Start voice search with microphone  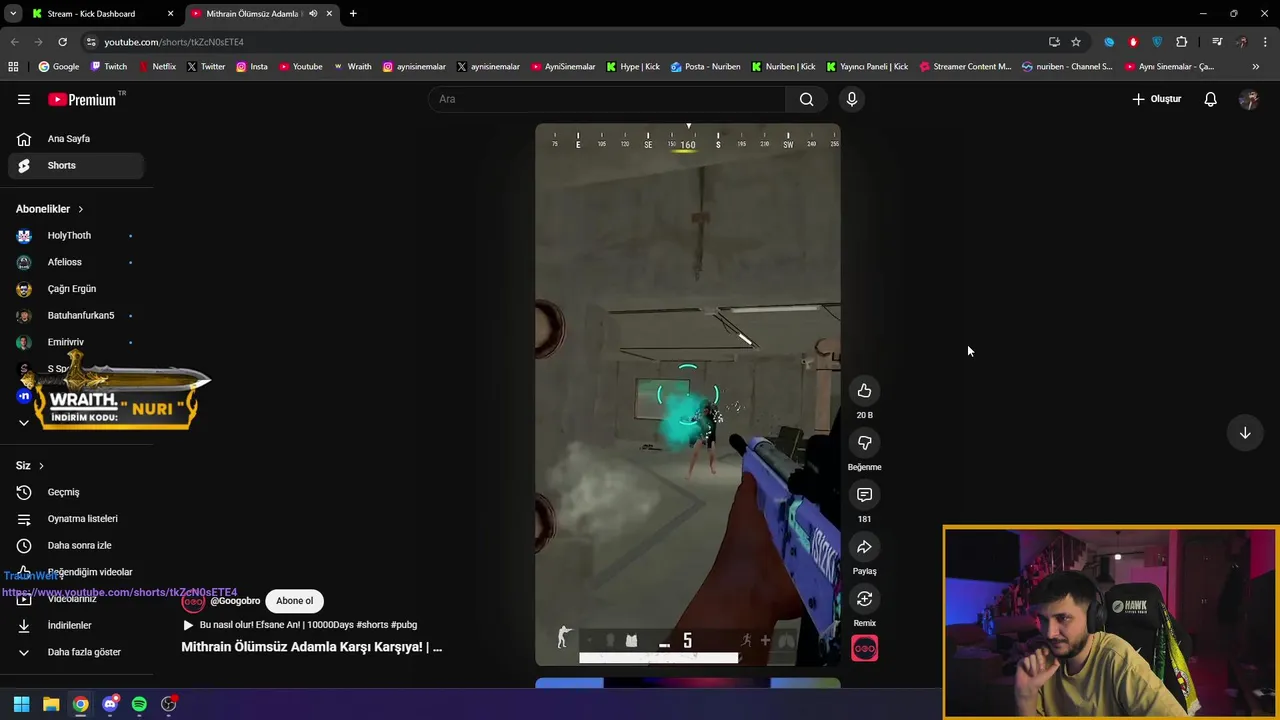pos(852,99)
